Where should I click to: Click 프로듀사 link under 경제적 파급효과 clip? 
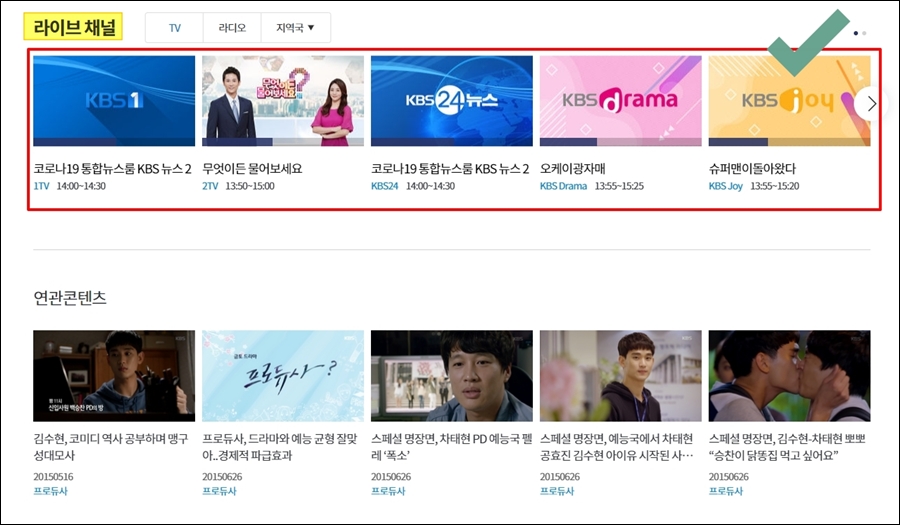point(219,491)
